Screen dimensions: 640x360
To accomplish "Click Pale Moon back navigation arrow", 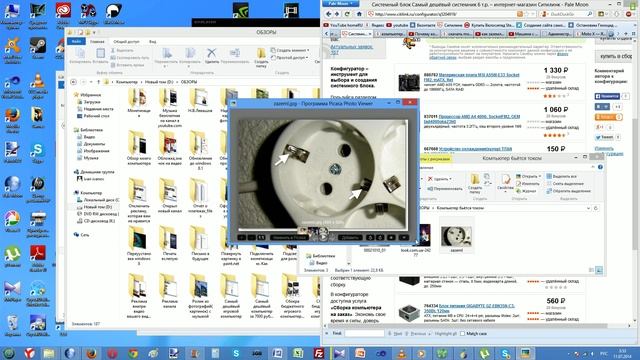I will click(x=329, y=14).
